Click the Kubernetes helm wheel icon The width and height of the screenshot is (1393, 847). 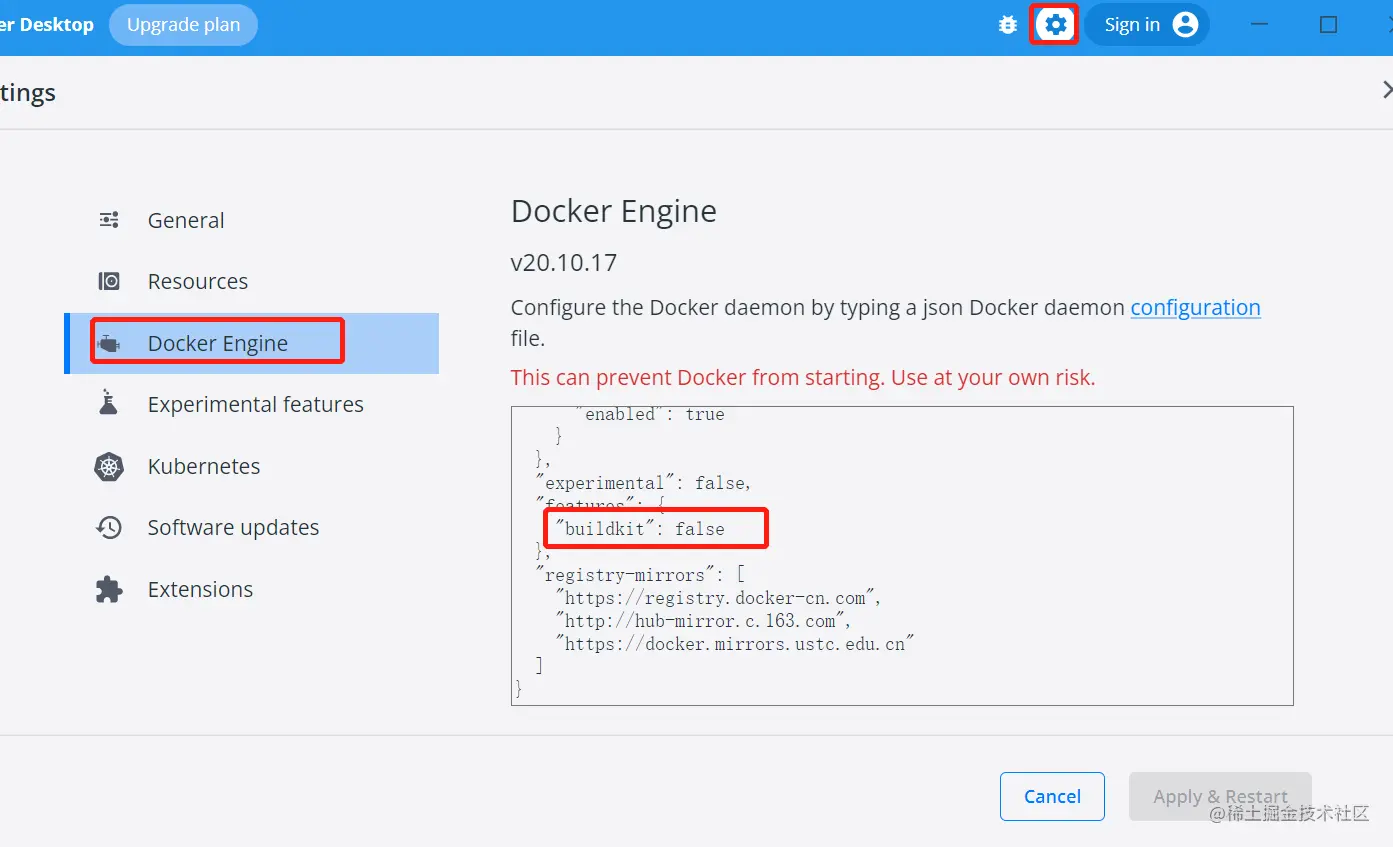point(109,467)
